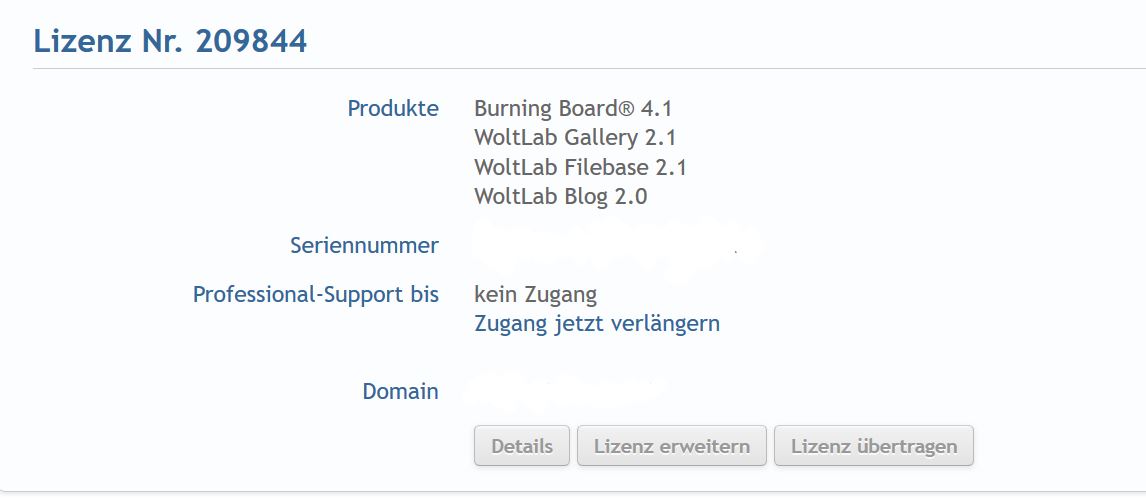
Task: Click the blurred serial number value
Action: [x=615, y=246]
